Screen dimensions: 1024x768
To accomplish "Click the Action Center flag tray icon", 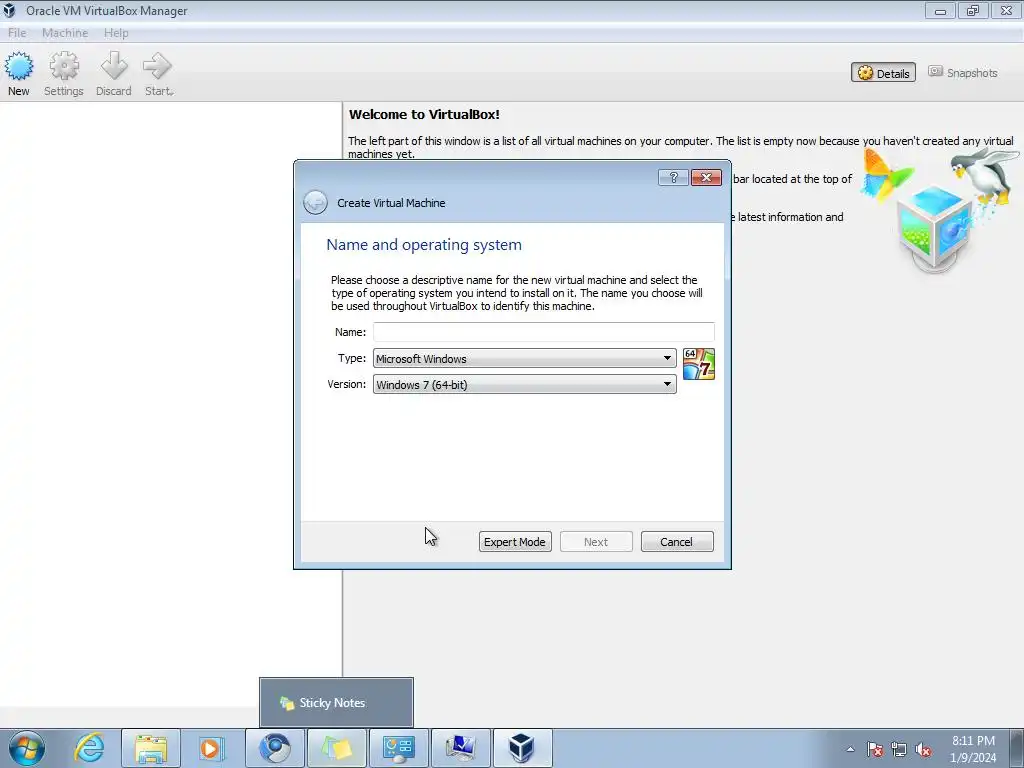I will [874, 749].
